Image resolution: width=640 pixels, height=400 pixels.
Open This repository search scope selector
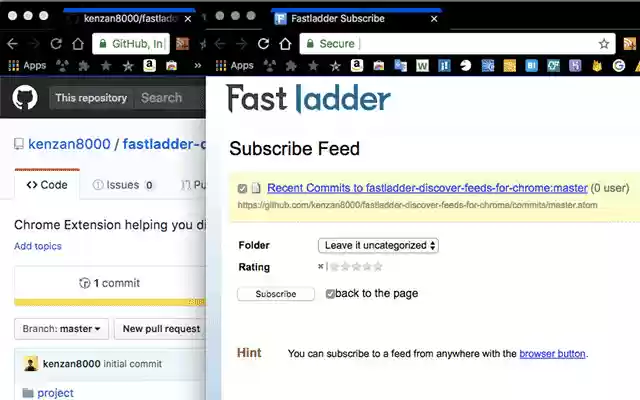click(x=91, y=98)
